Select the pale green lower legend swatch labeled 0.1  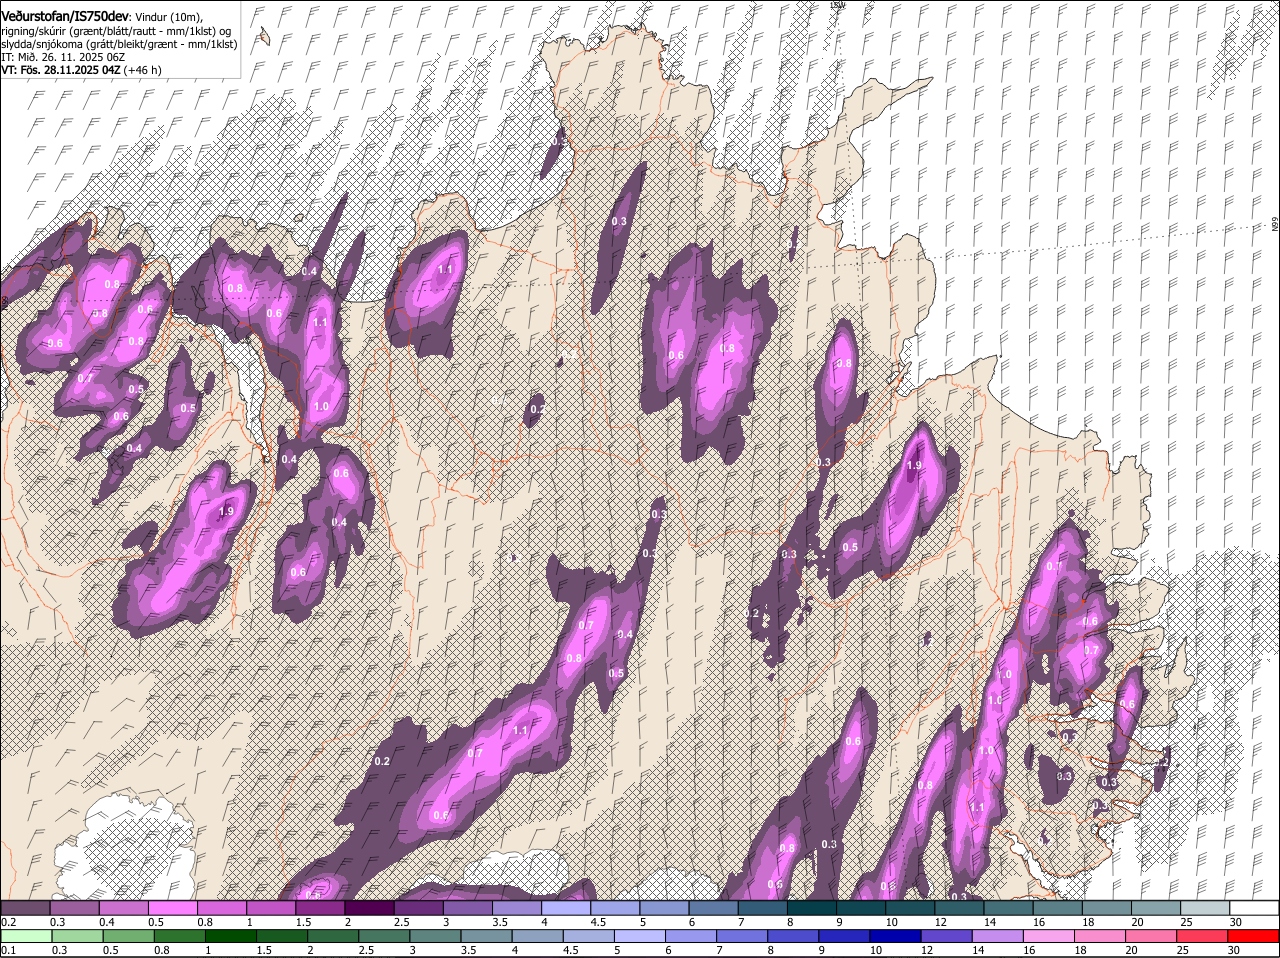(25, 936)
